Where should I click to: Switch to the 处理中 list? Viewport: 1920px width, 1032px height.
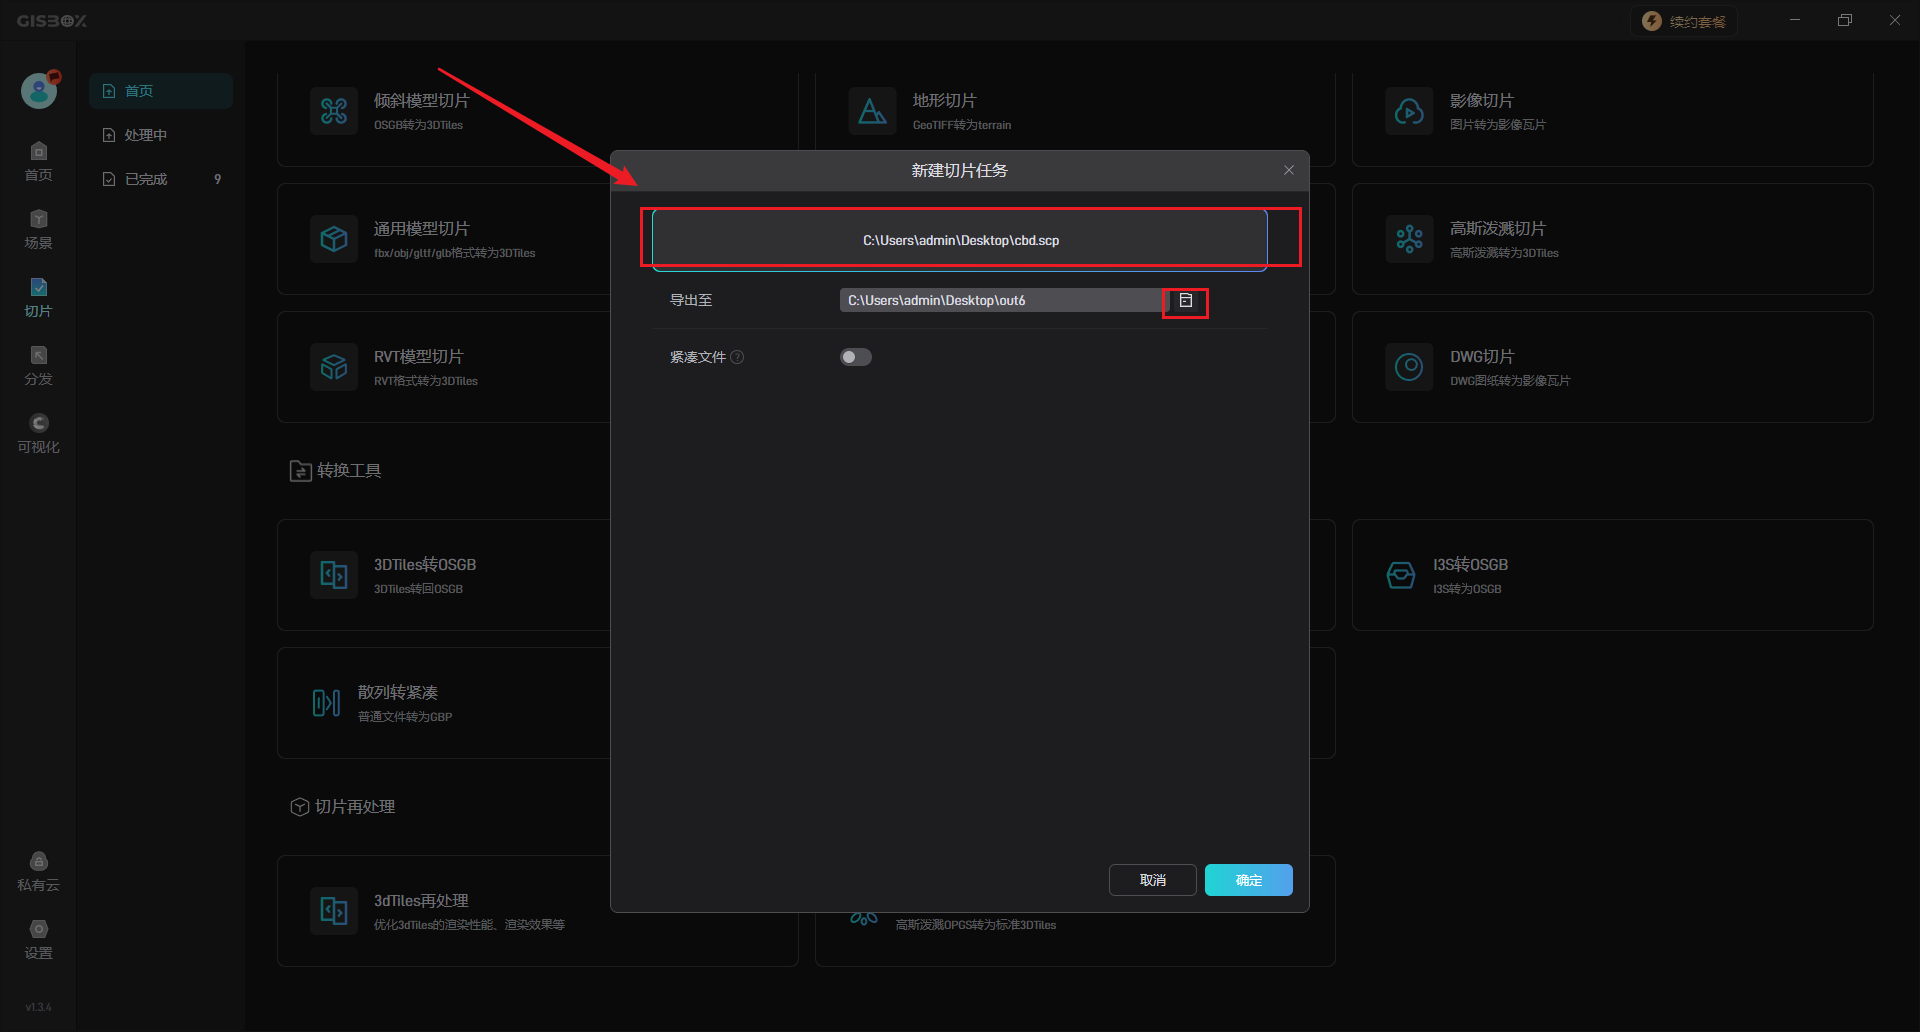tap(146, 135)
